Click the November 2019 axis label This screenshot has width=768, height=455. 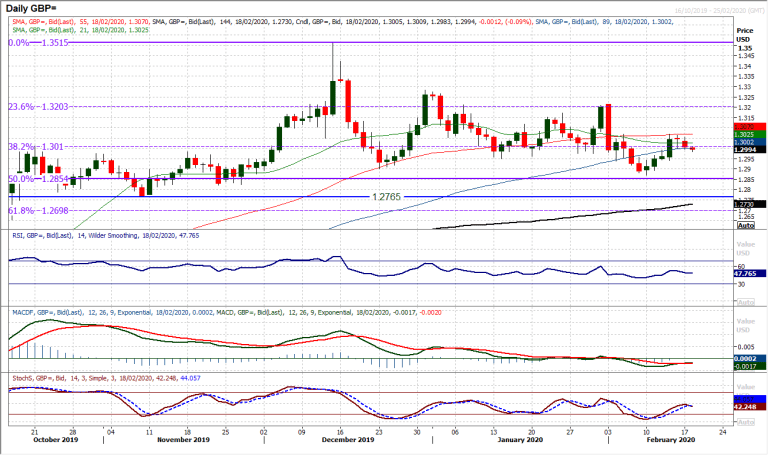pos(183,440)
